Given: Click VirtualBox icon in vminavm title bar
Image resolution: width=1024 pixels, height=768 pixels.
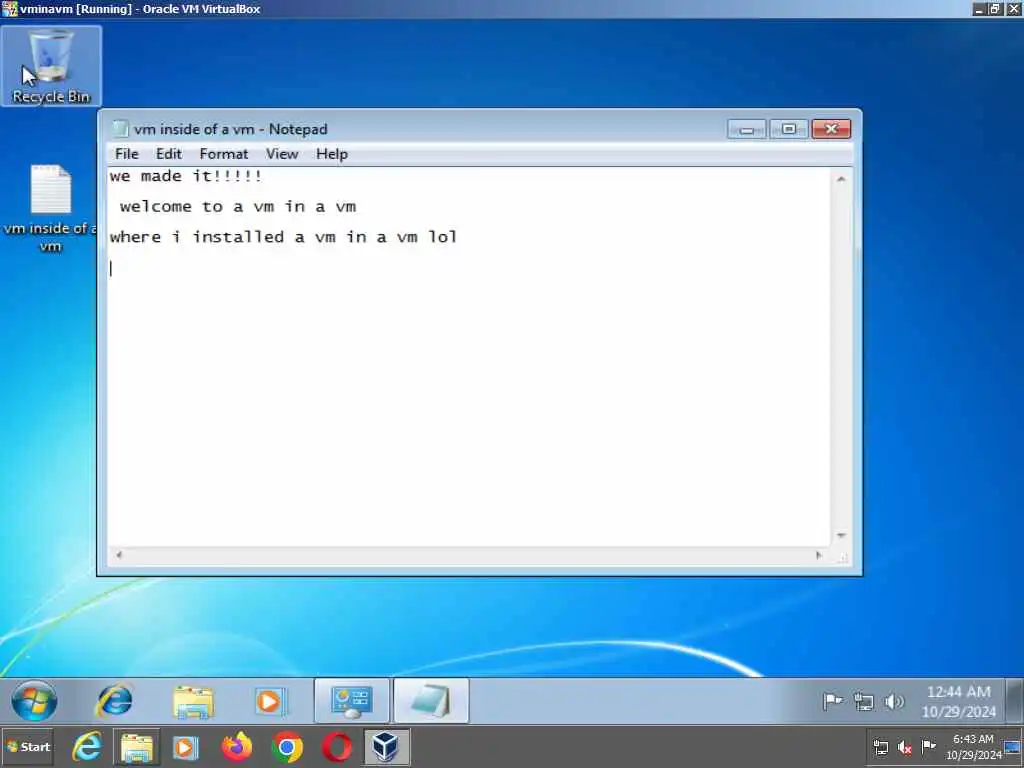Looking at the screenshot, I should tap(9, 9).
